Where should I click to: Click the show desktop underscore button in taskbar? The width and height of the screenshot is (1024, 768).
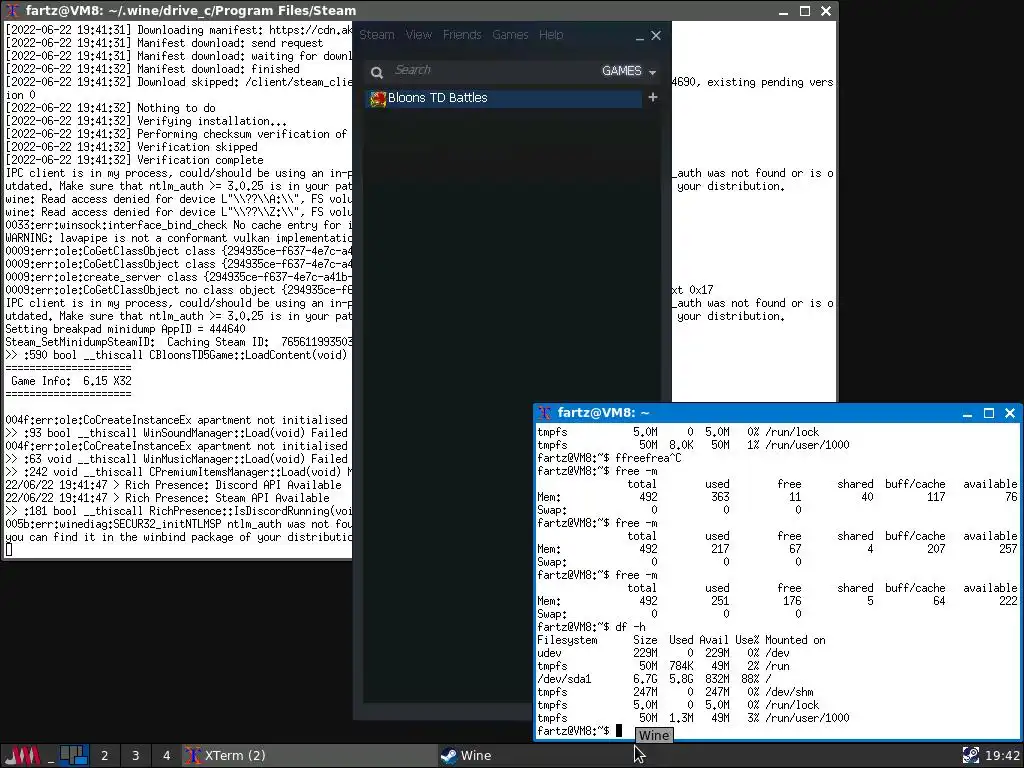50,756
